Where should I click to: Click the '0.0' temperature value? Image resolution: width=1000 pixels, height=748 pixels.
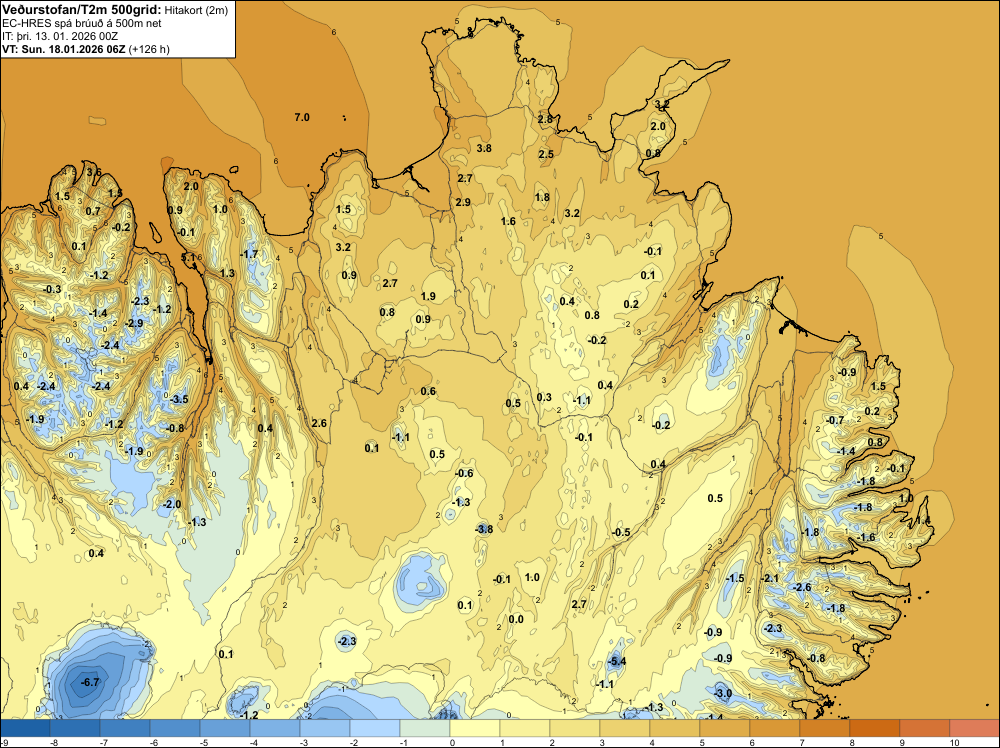pyautogui.click(x=516, y=619)
